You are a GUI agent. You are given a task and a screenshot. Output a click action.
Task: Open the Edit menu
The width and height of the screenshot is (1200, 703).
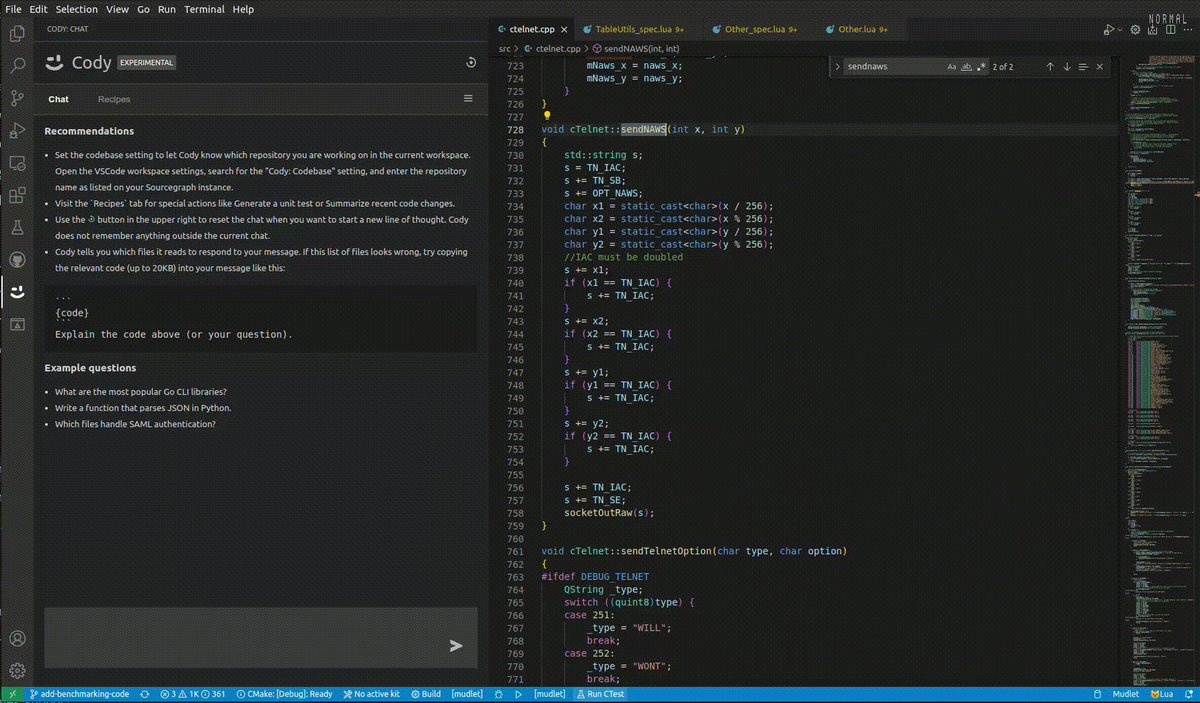tap(38, 8)
